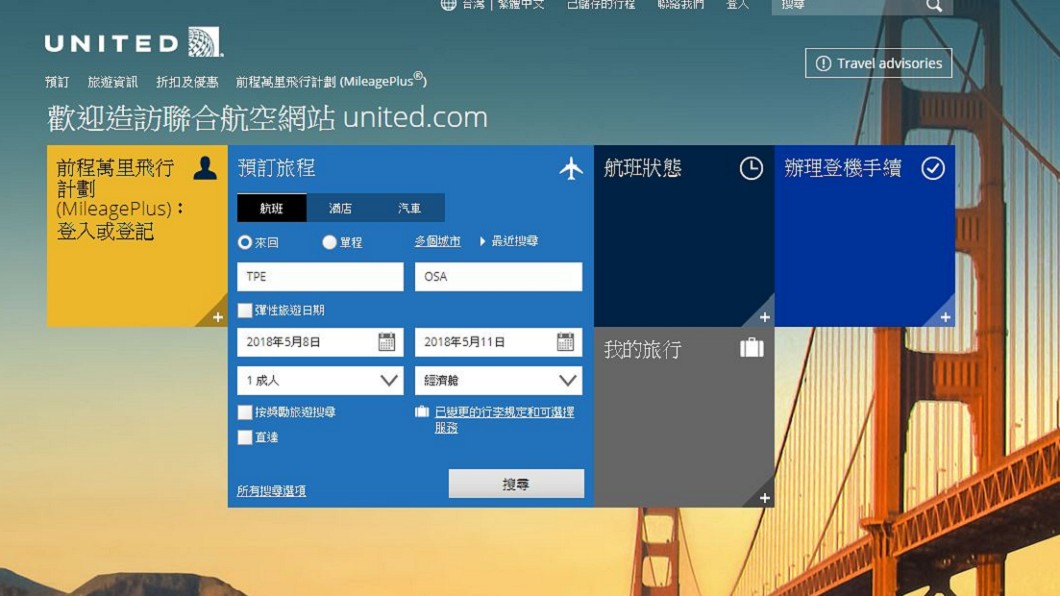
Task: Open the 折扣及優惠 menu
Action: [x=187, y=82]
